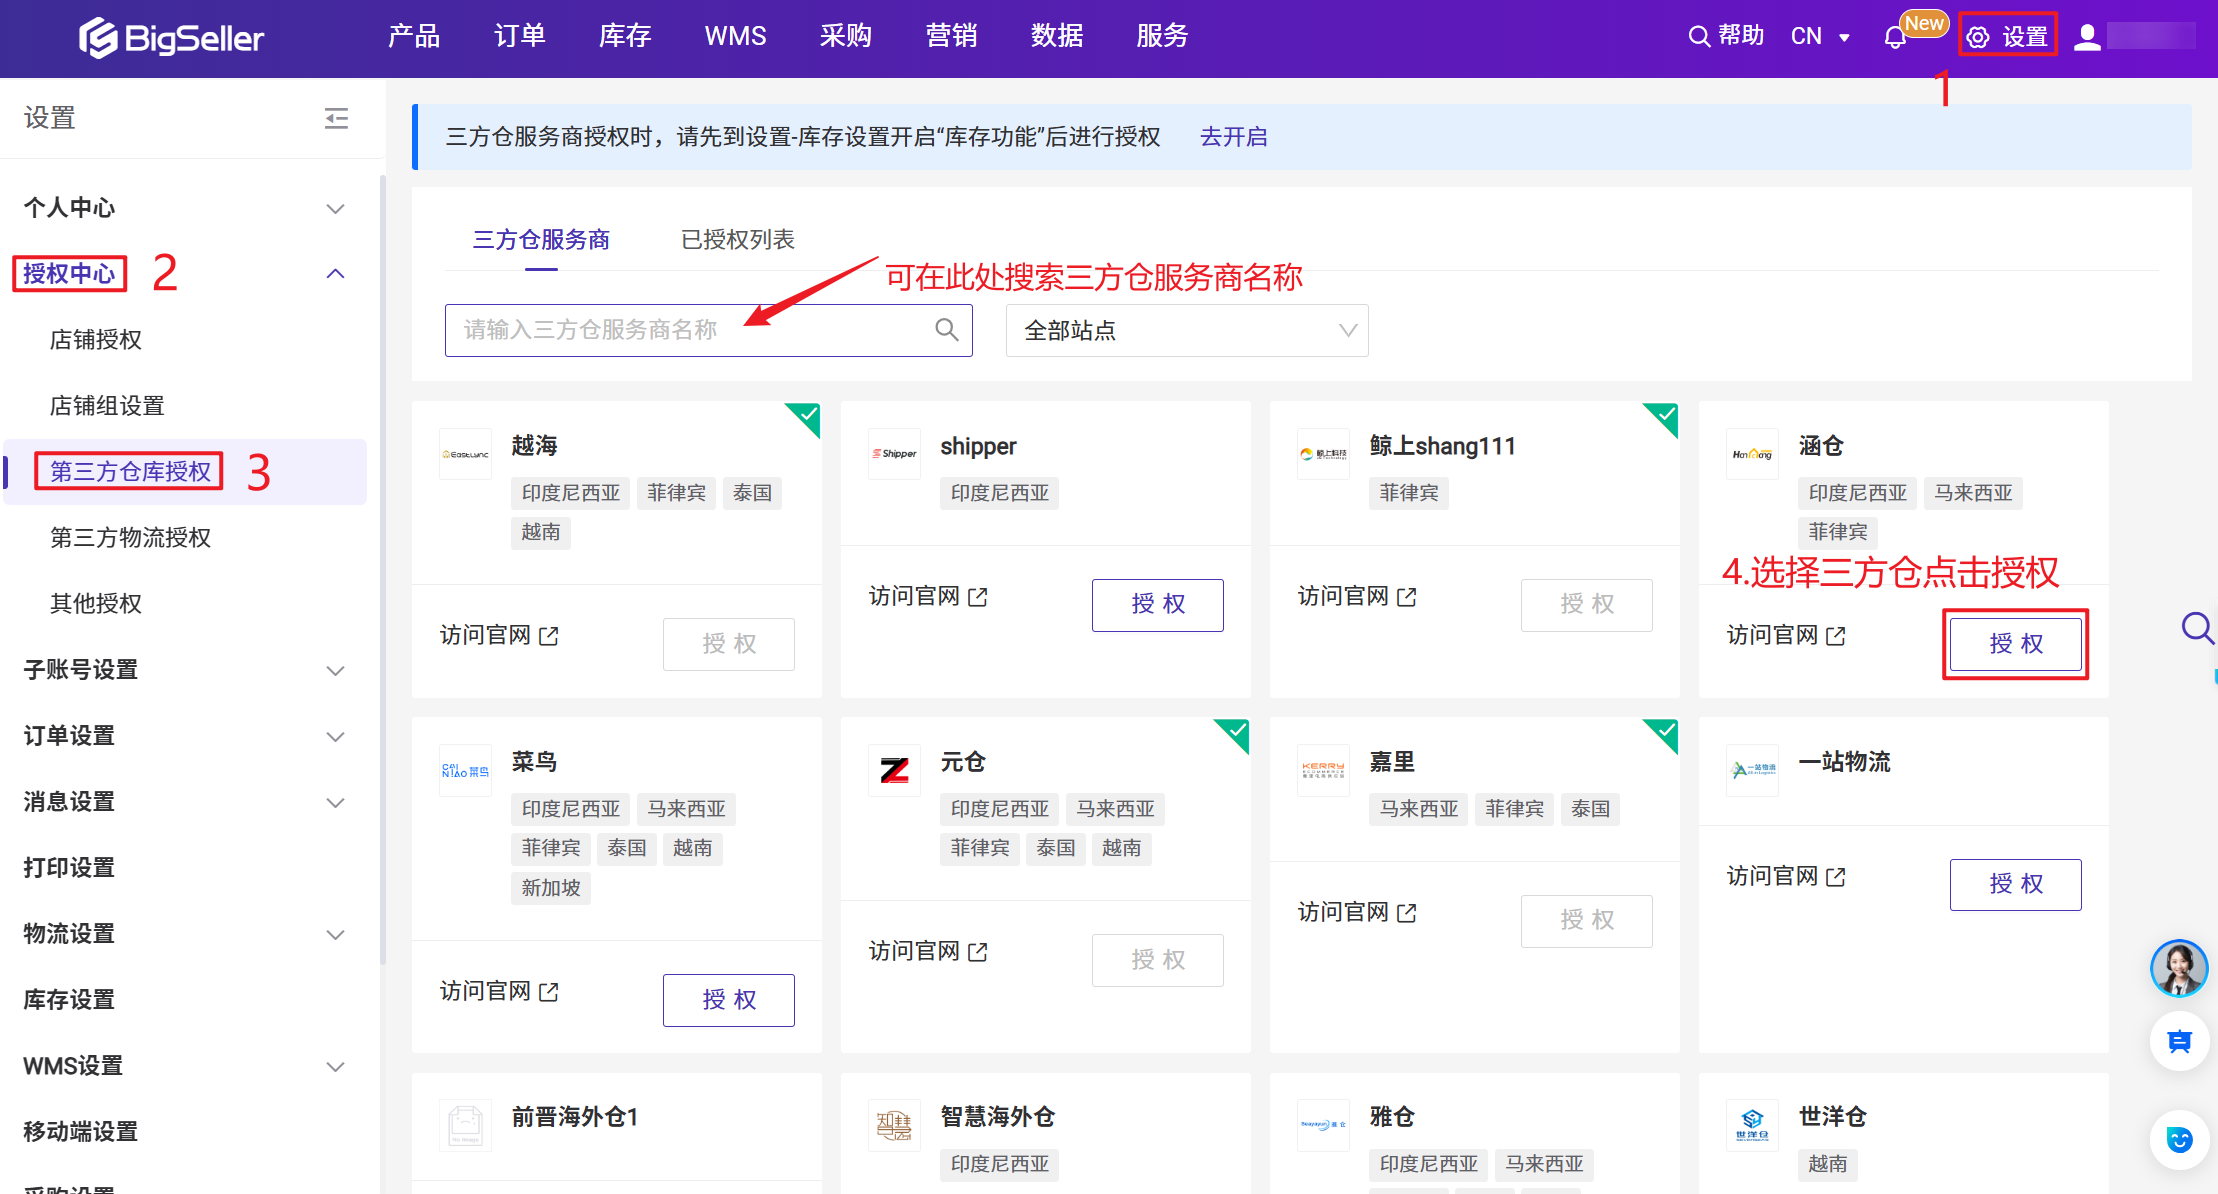
Task: Open the 数据 top menu
Action: (x=1057, y=37)
